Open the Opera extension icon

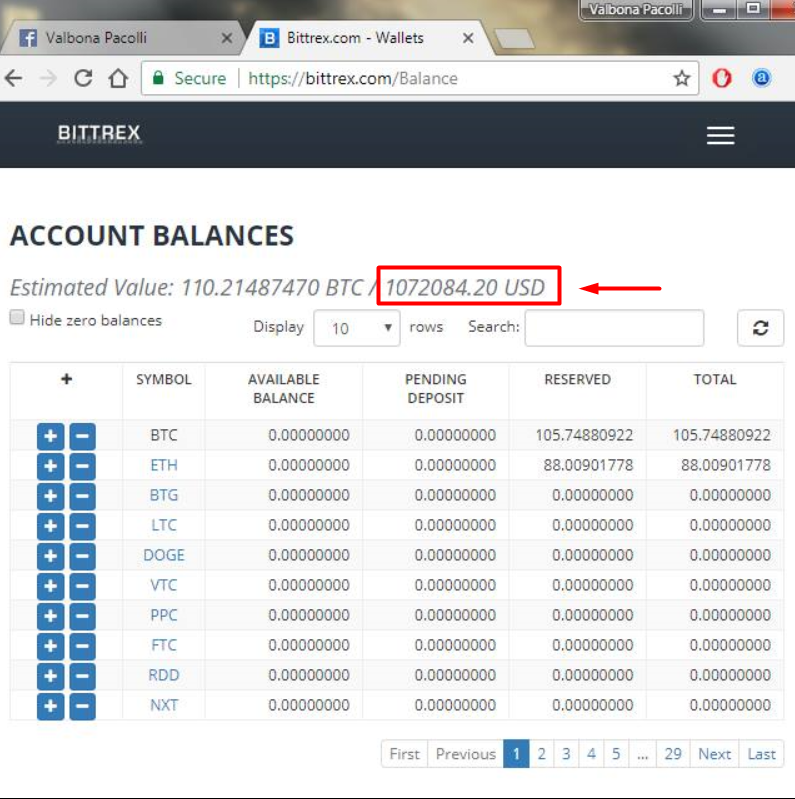tap(722, 78)
